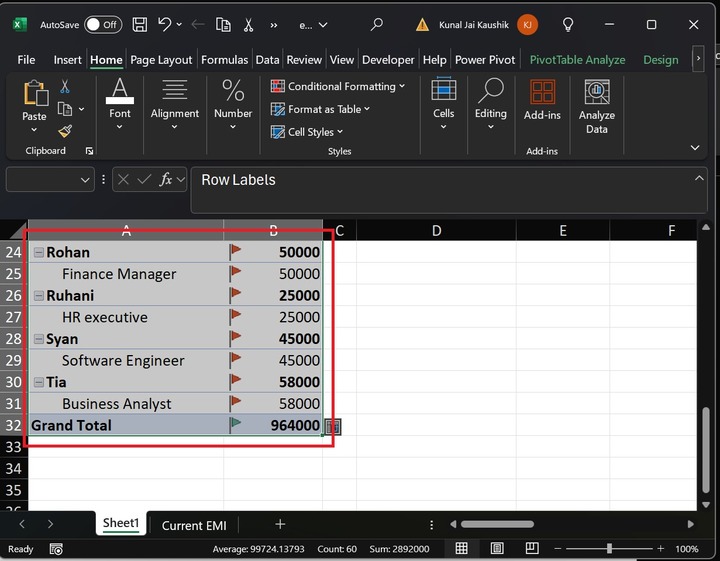Collapse the Tia row group
The image size is (720, 561).
(38, 382)
